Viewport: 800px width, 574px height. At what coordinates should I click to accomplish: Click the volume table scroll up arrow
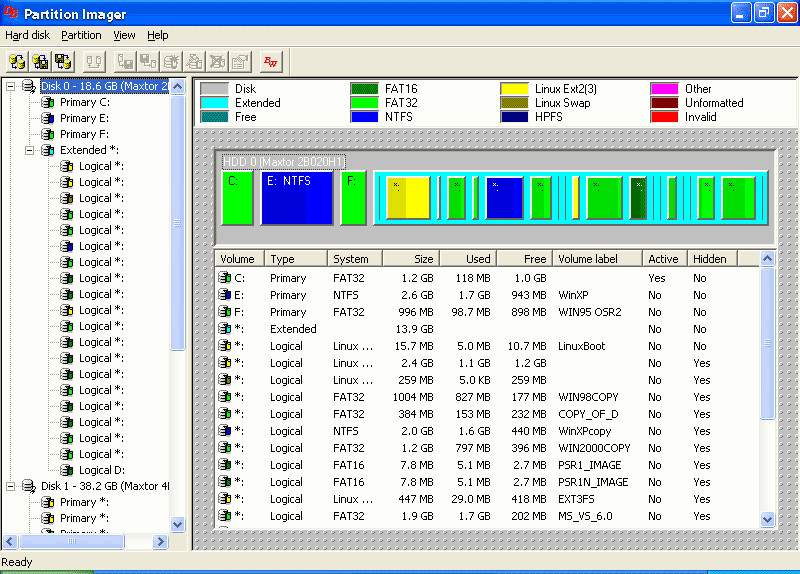[767, 259]
